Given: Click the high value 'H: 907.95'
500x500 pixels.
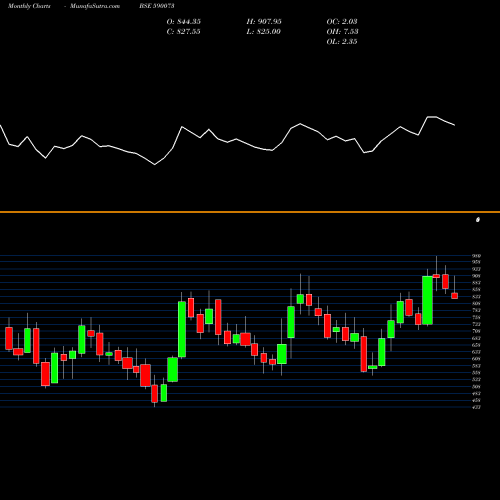Looking at the screenshot, I should tap(264, 21).
